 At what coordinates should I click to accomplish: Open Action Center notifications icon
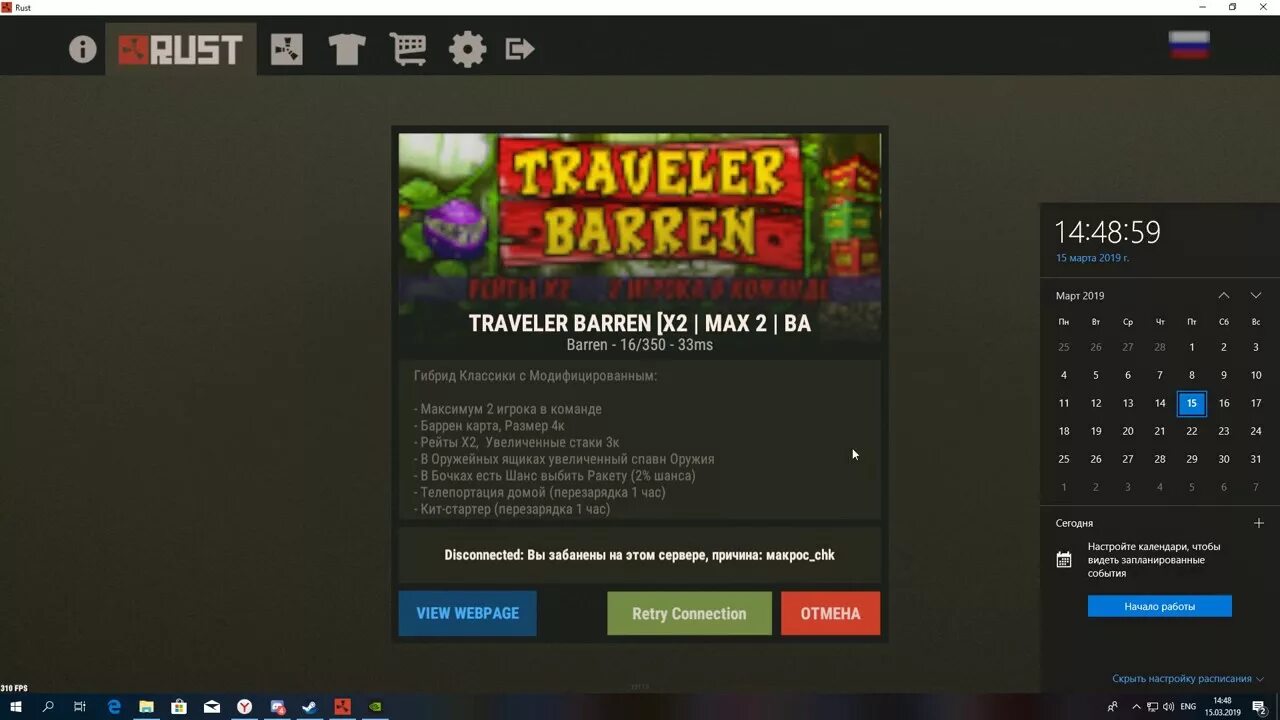(x=1260, y=707)
